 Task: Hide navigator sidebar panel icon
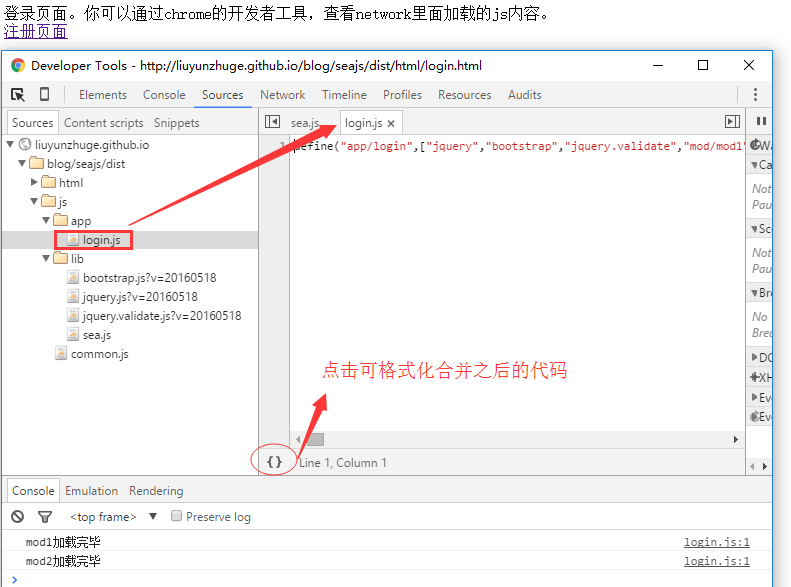(x=272, y=122)
